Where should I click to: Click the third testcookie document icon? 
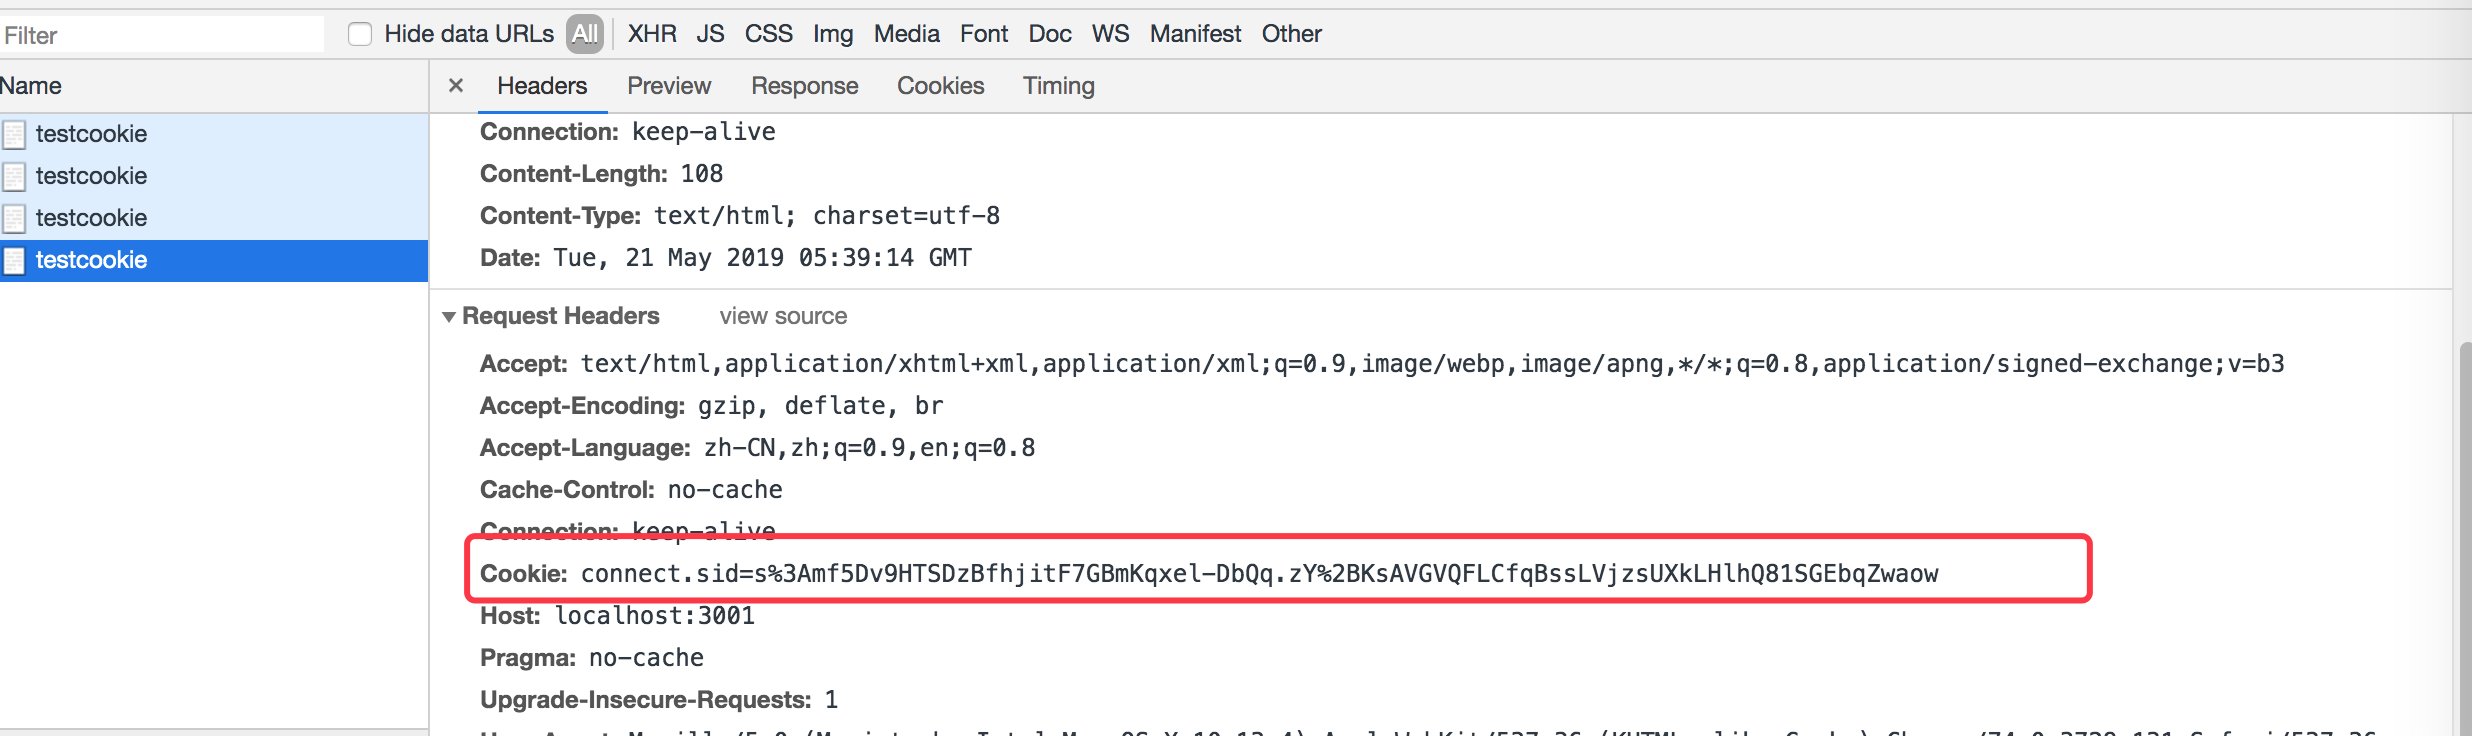tap(14, 218)
